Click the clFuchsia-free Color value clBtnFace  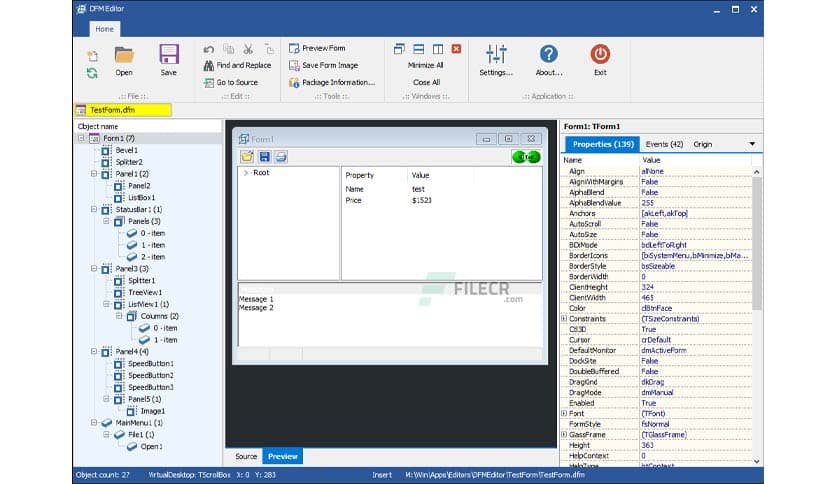pos(657,308)
